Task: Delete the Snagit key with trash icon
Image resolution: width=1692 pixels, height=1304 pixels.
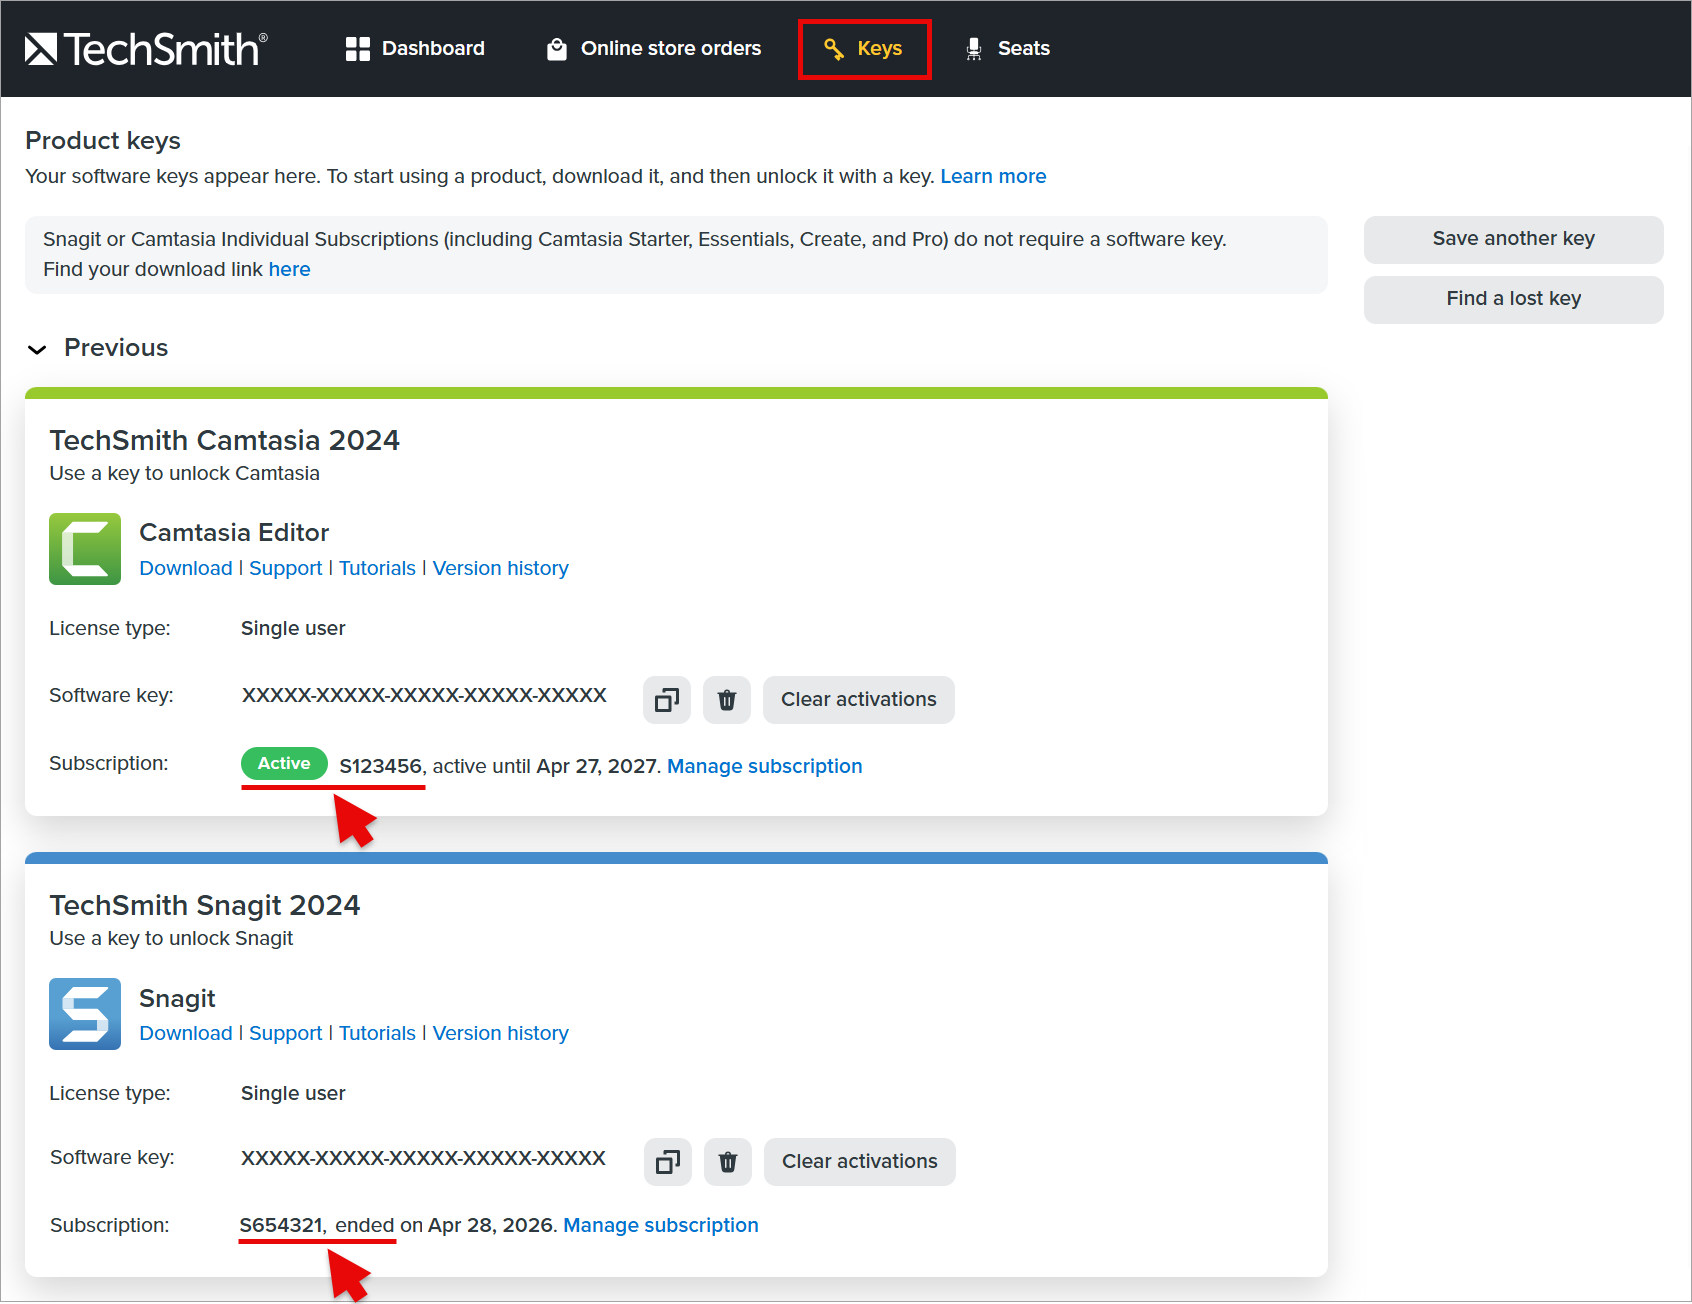Action: coord(728,1162)
